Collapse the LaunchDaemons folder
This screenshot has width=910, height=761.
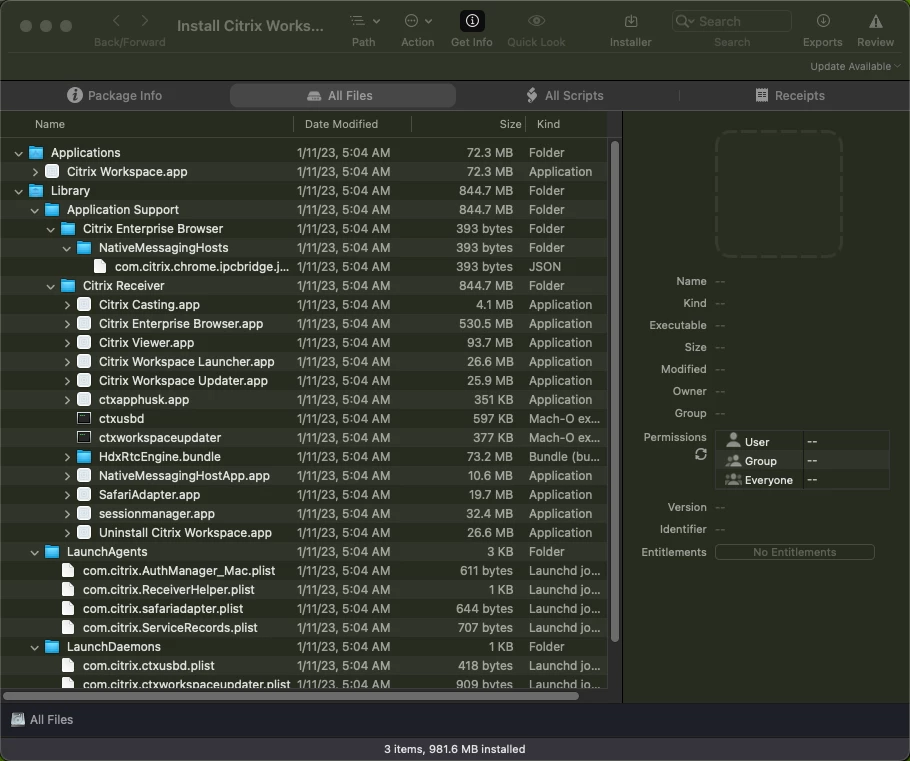pyautogui.click(x=35, y=647)
